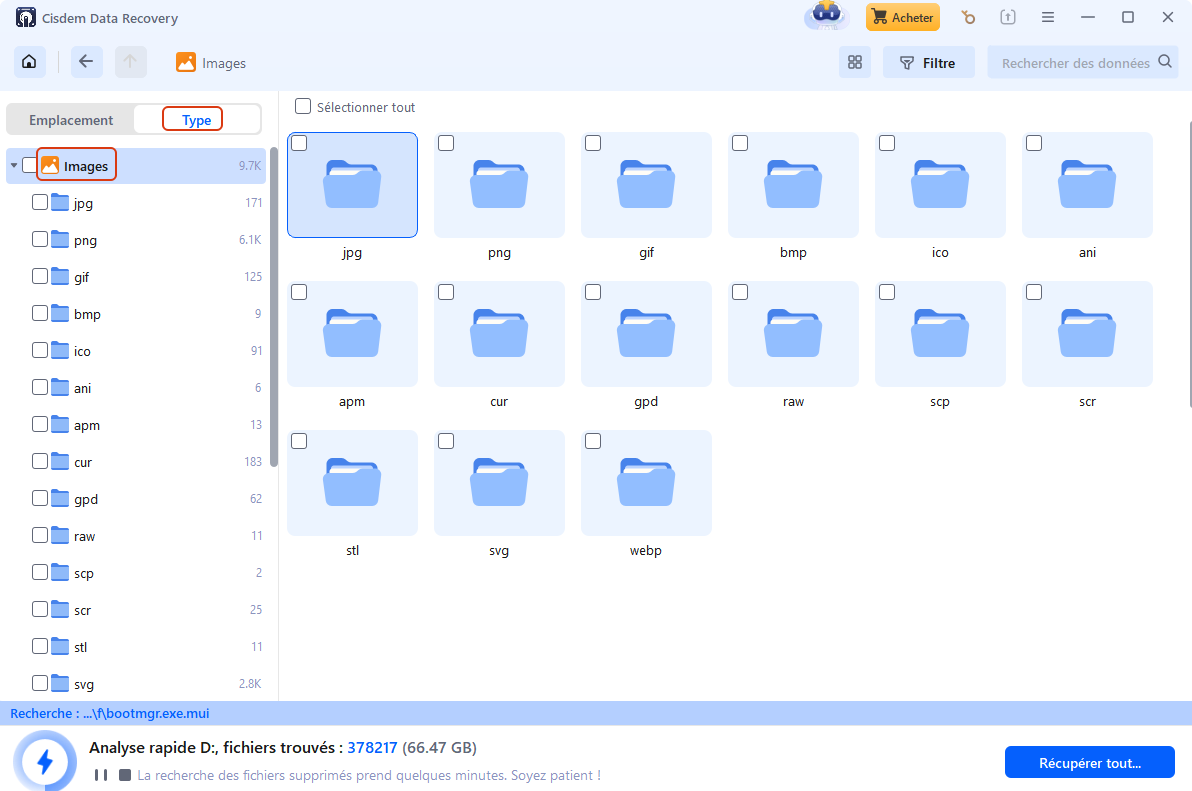Go to the home screen icon

click(x=30, y=62)
